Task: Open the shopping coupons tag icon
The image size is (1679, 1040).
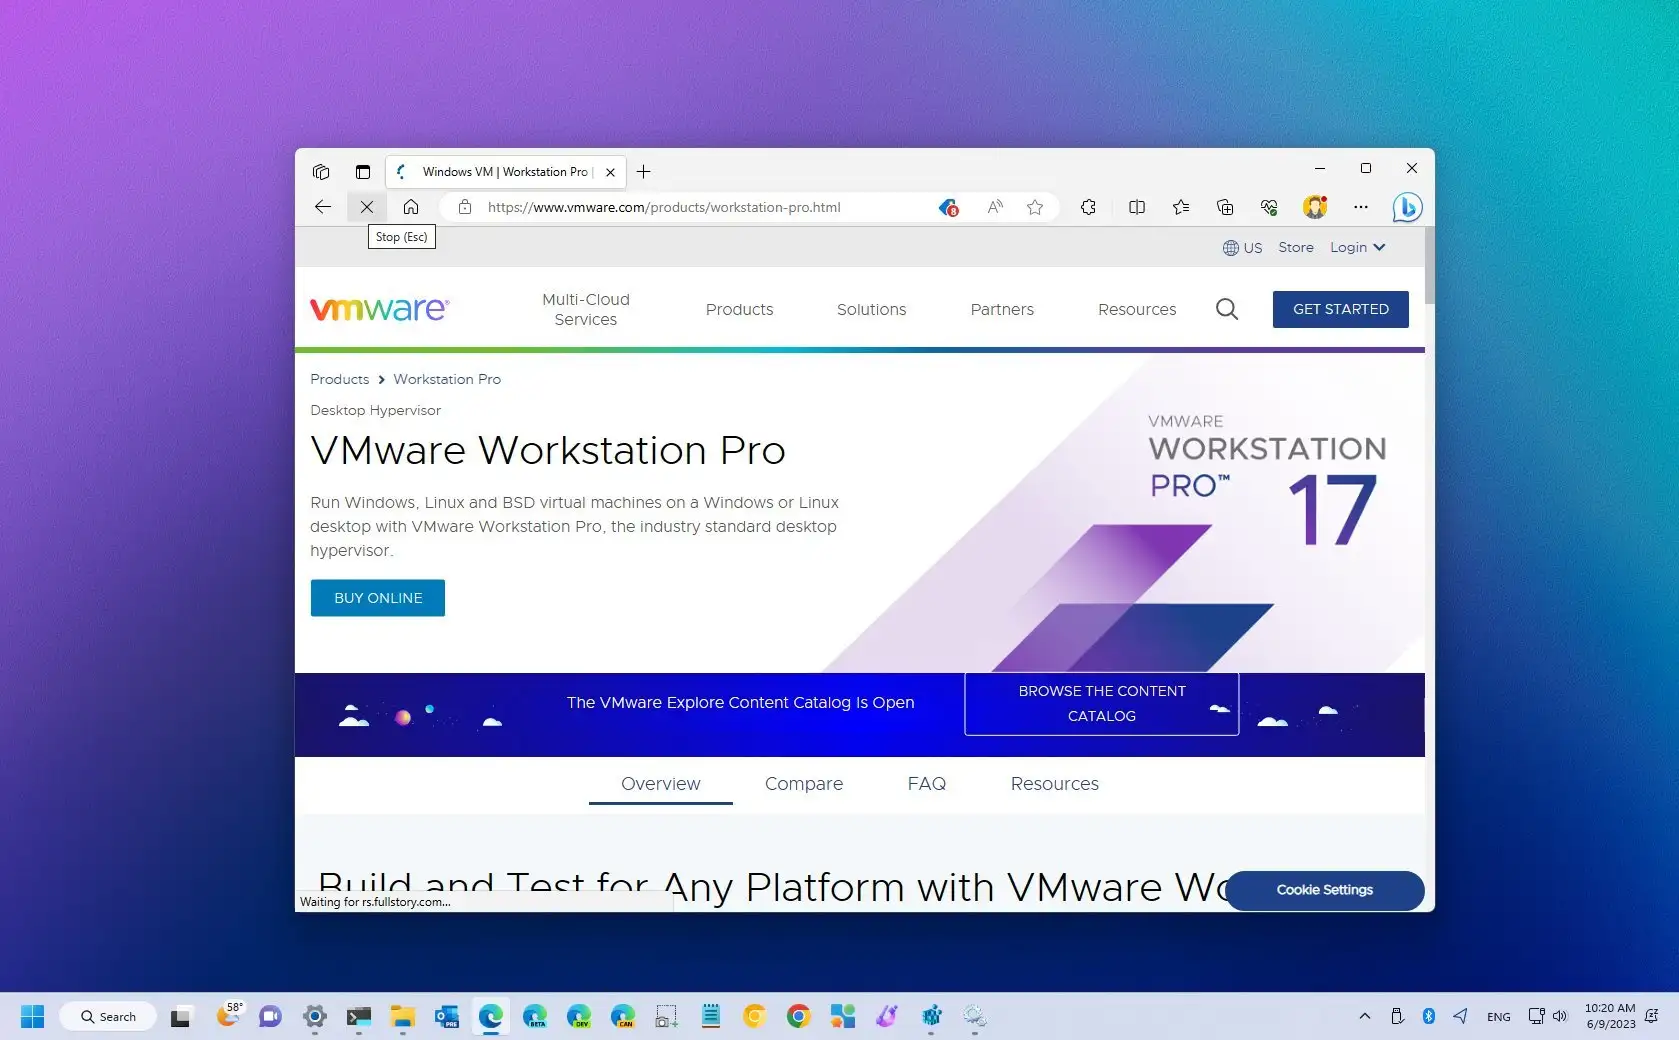Action: point(948,207)
